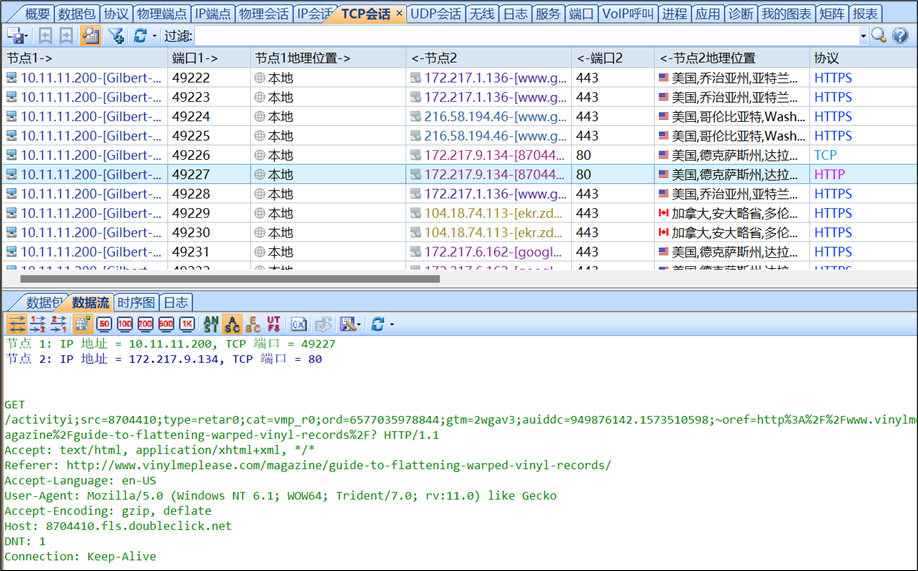Viewport: 918px width, 571px height.
Task: Open the 时序图 tab in lower panel
Action: click(136, 303)
